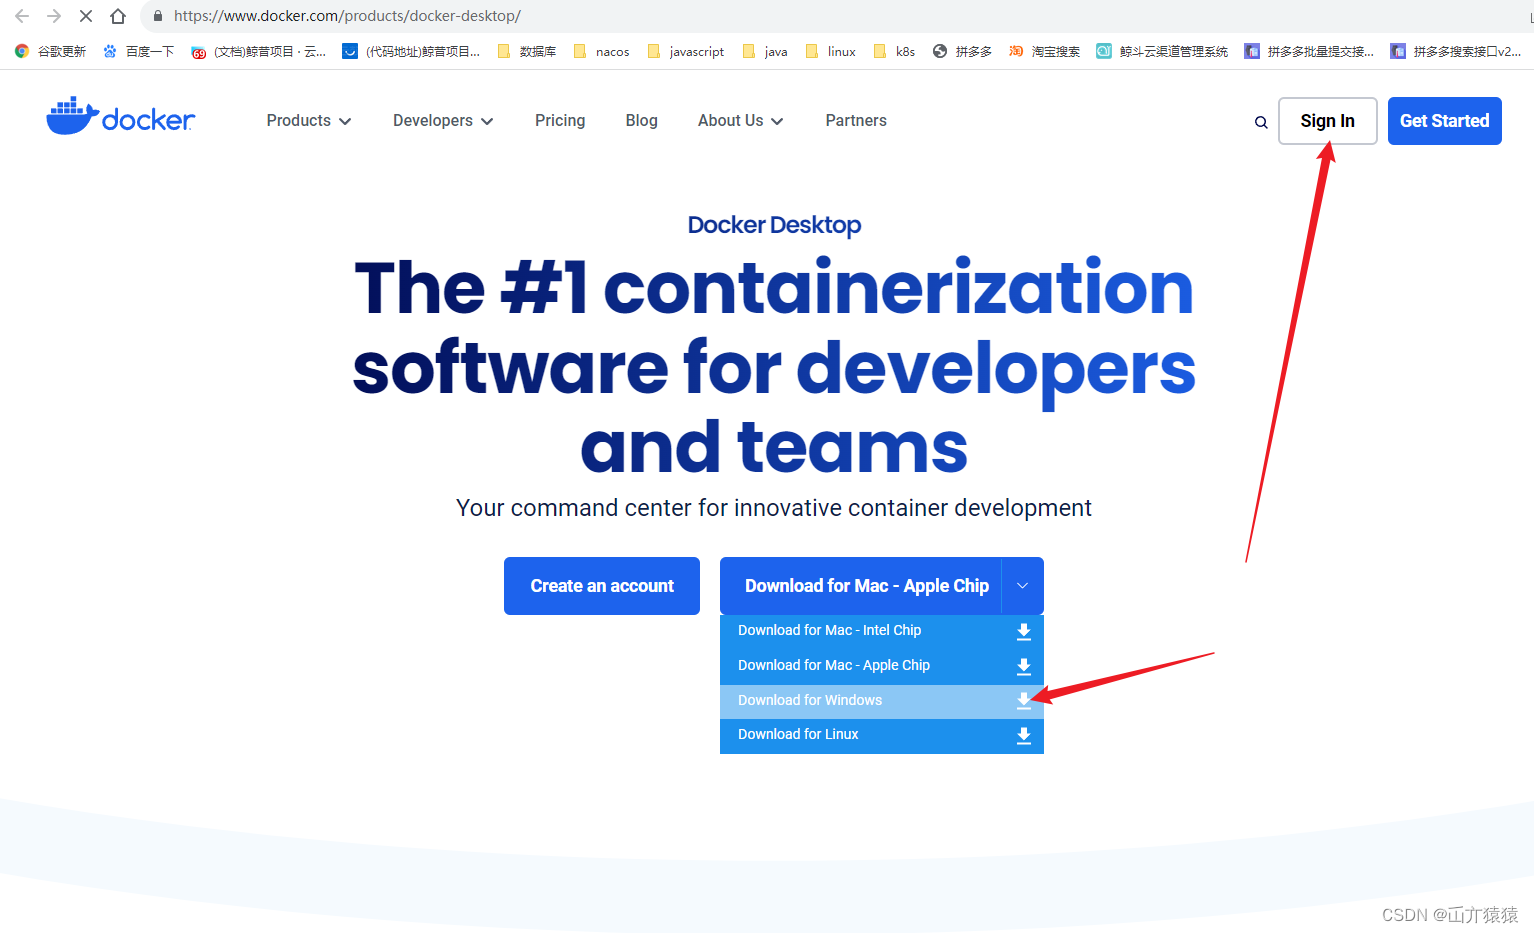Choose Download for Linux
Viewport: 1534px width, 933px height.
pyautogui.click(x=882, y=735)
